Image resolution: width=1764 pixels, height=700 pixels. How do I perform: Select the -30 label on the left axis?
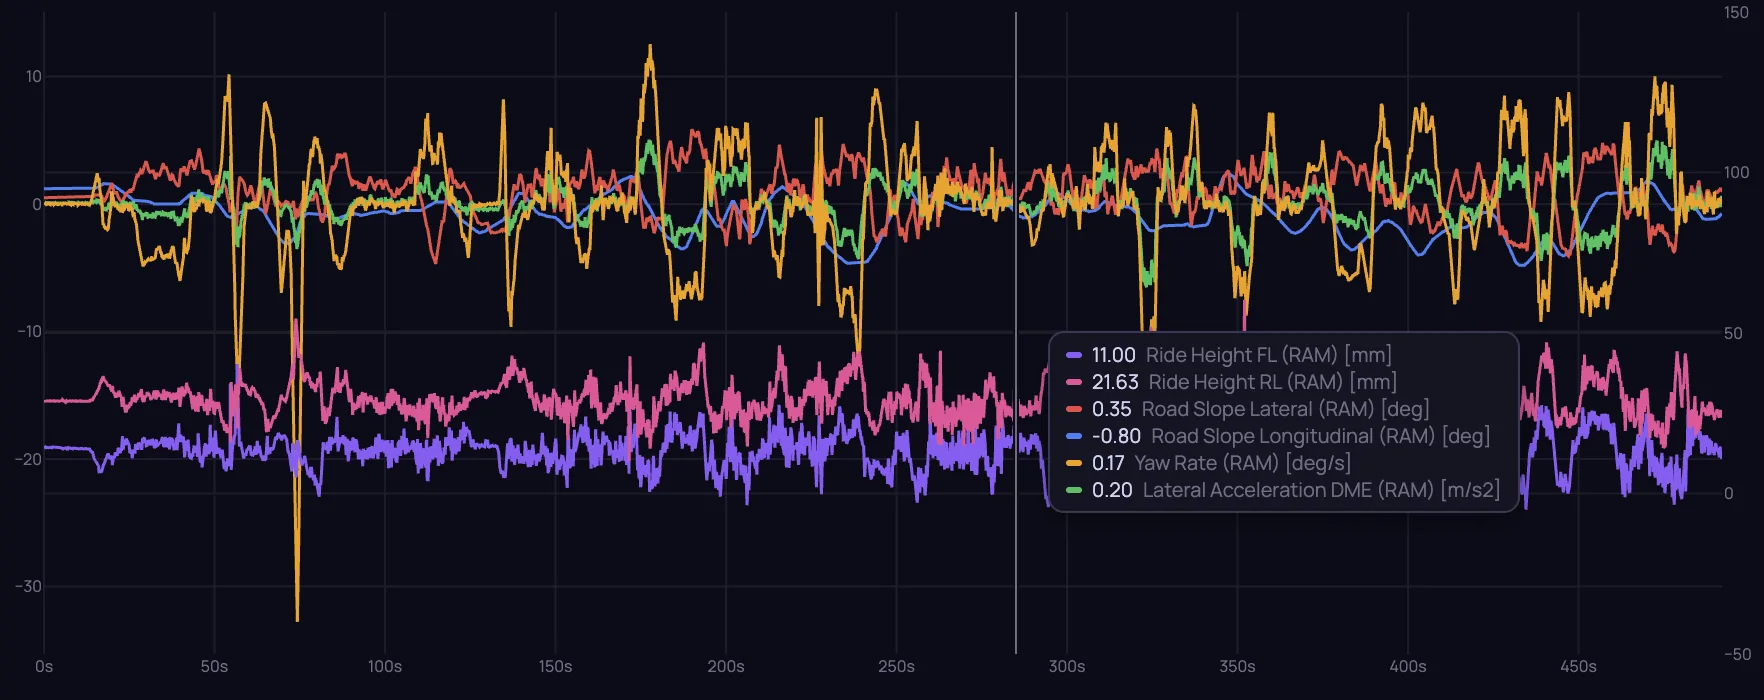tap(29, 587)
